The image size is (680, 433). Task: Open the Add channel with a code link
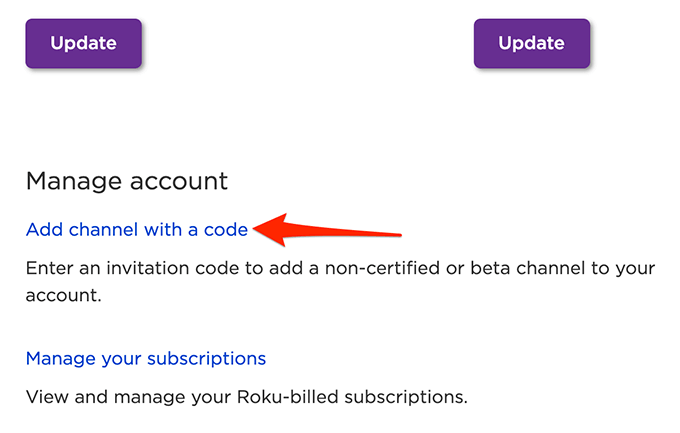click(136, 230)
